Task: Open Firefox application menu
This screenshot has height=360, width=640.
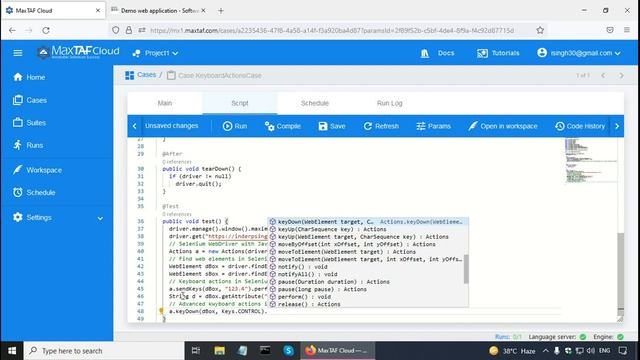Action: pos(627,30)
